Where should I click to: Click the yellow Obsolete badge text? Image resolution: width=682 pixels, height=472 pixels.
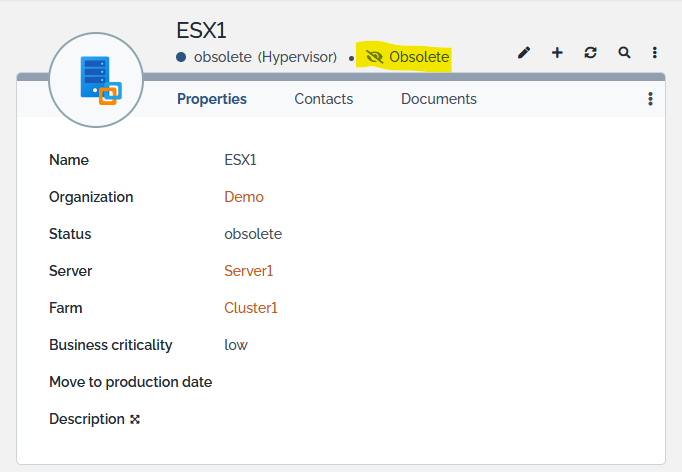(x=419, y=57)
